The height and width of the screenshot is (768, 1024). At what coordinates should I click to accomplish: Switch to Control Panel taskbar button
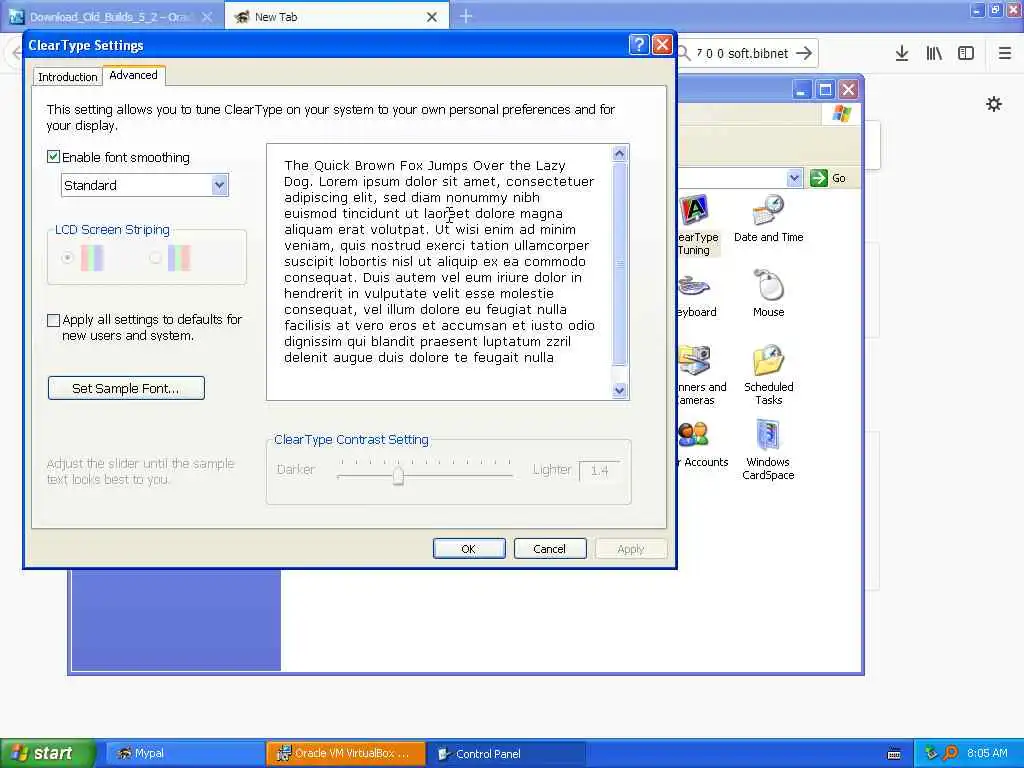(x=507, y=753)
